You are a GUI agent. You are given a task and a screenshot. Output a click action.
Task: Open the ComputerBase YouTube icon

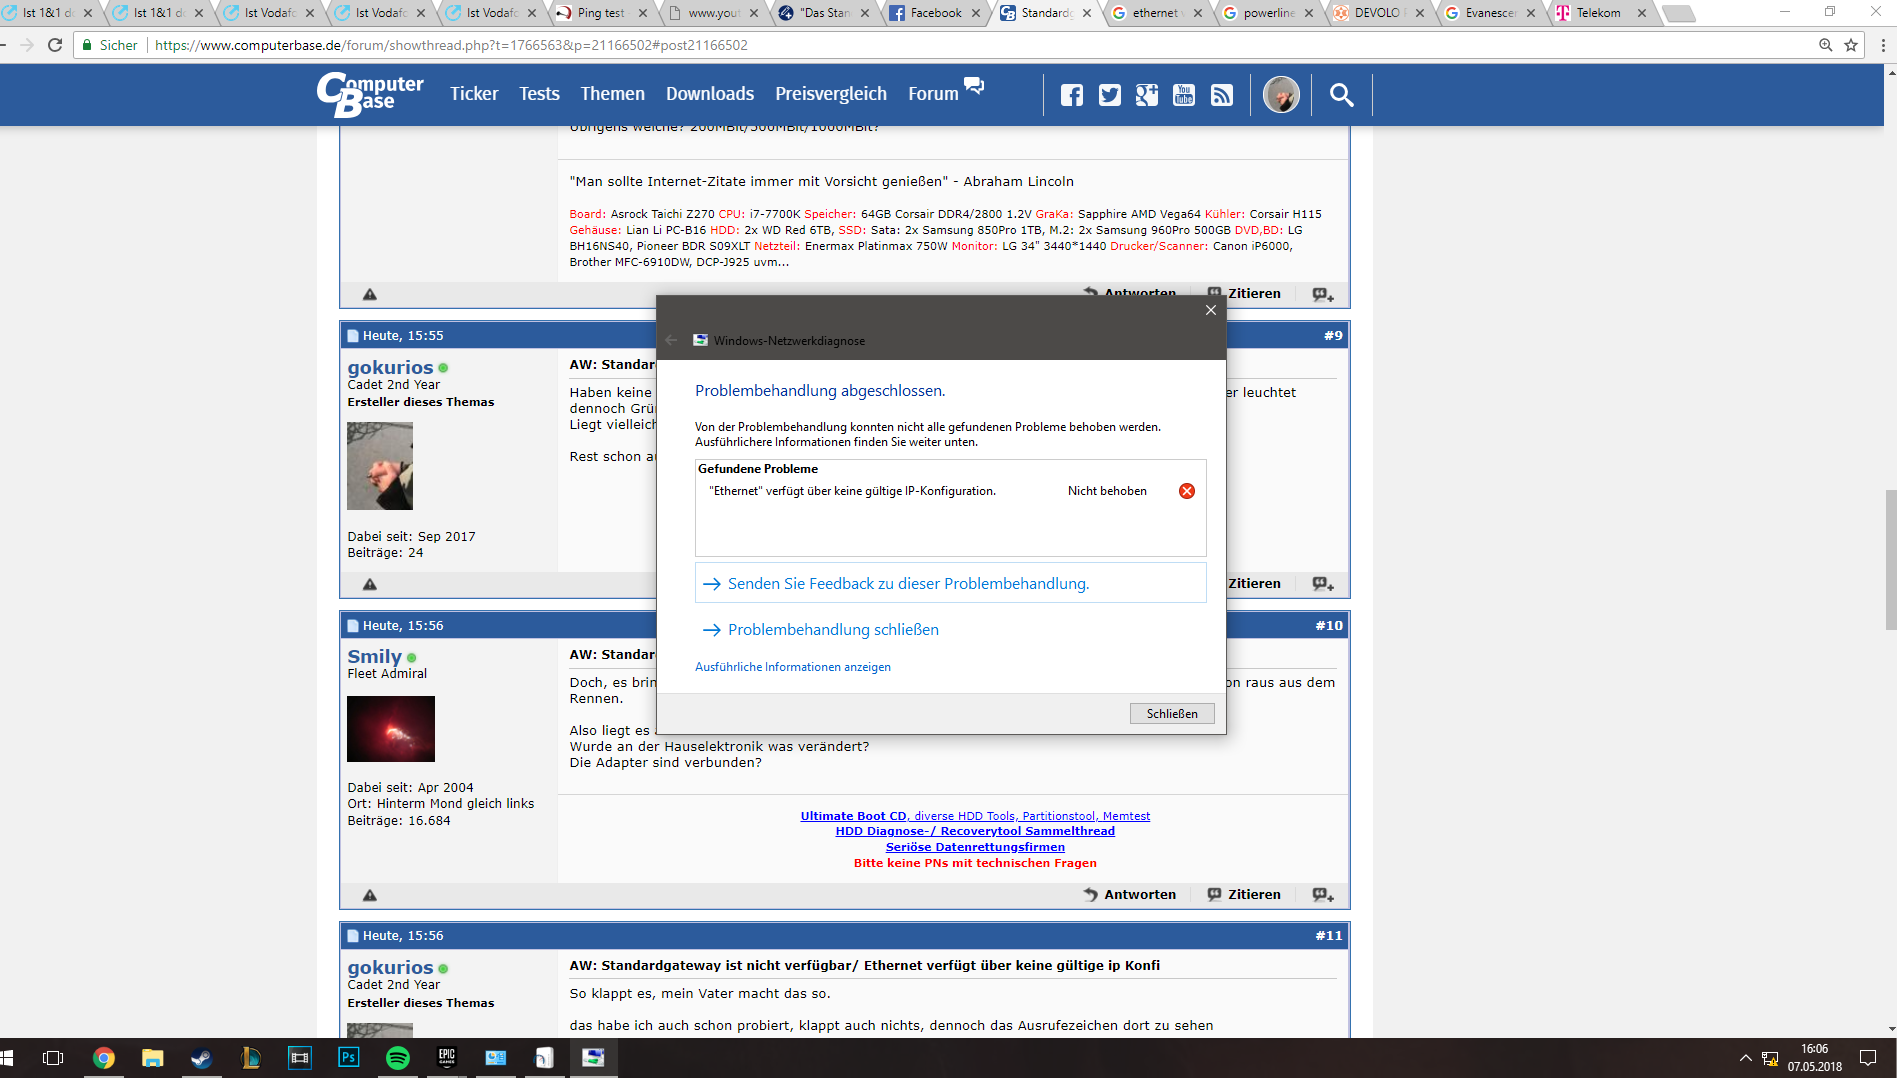point(1184,95)
